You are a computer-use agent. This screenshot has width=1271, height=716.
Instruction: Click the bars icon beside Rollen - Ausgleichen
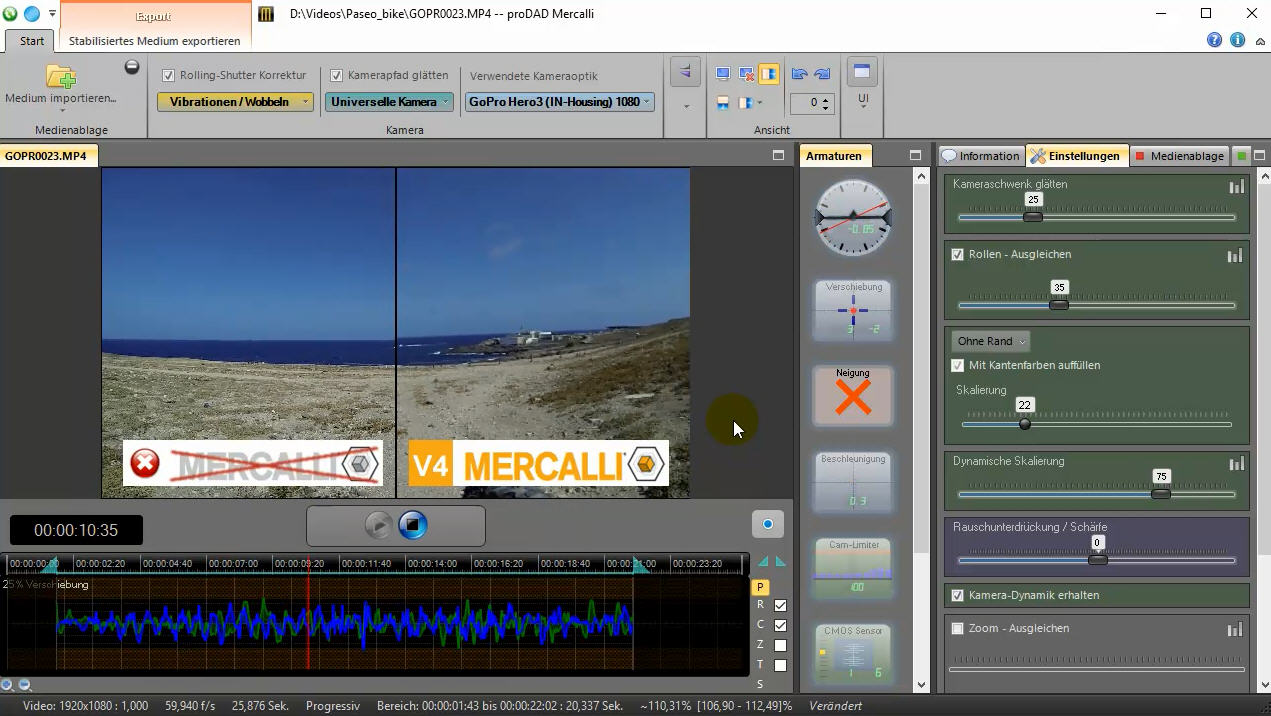click(1236, 255)
